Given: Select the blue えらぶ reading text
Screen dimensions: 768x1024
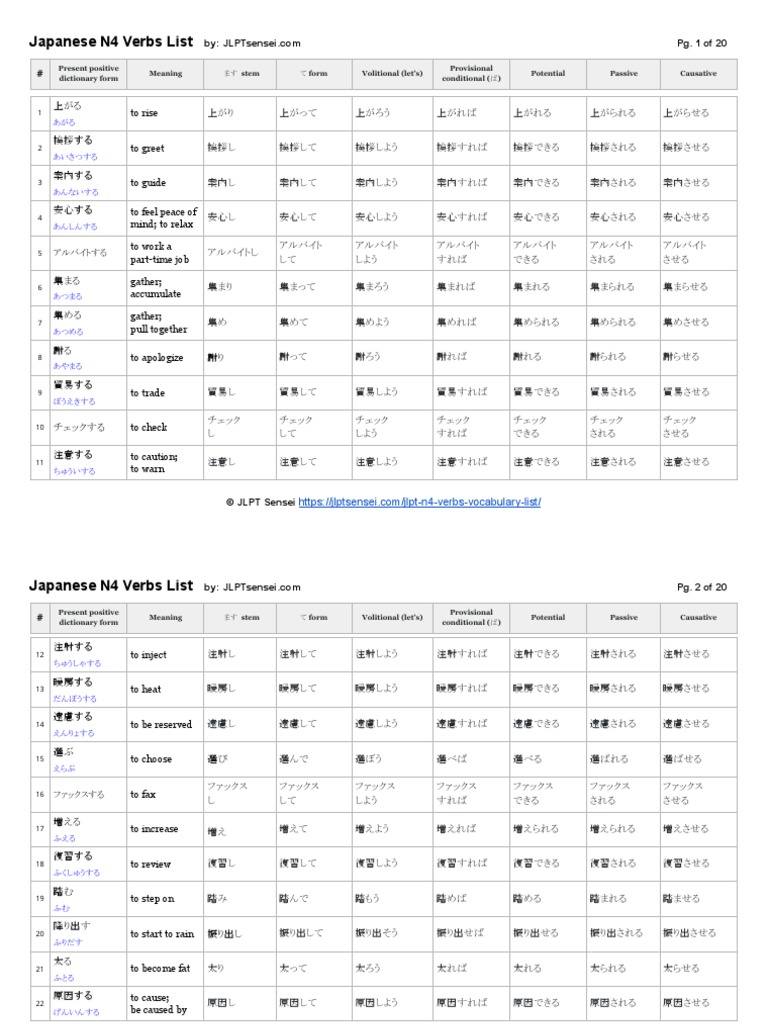Looking at the screenshot, I should point(64,768).
